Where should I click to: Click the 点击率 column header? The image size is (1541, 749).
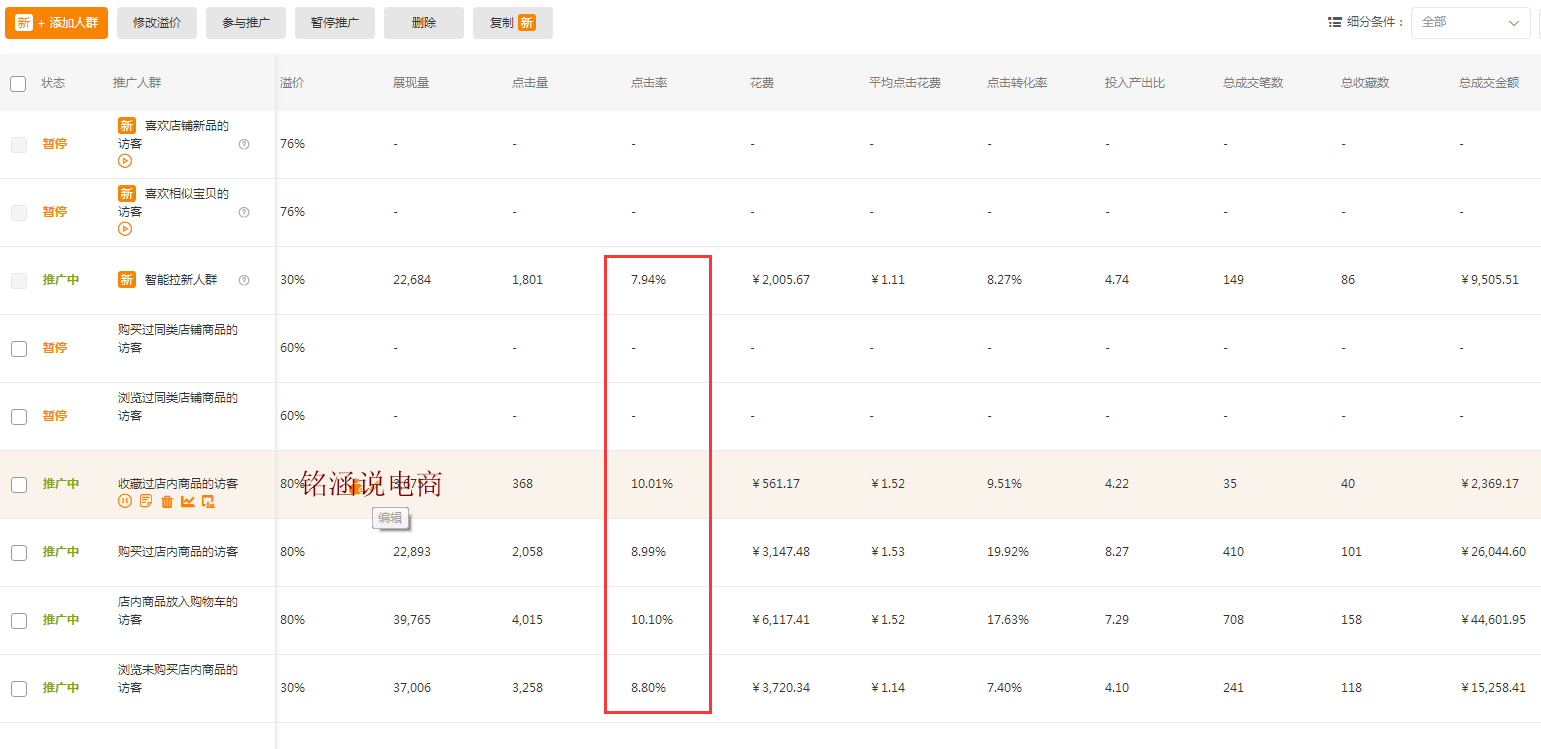pos(649,83)
